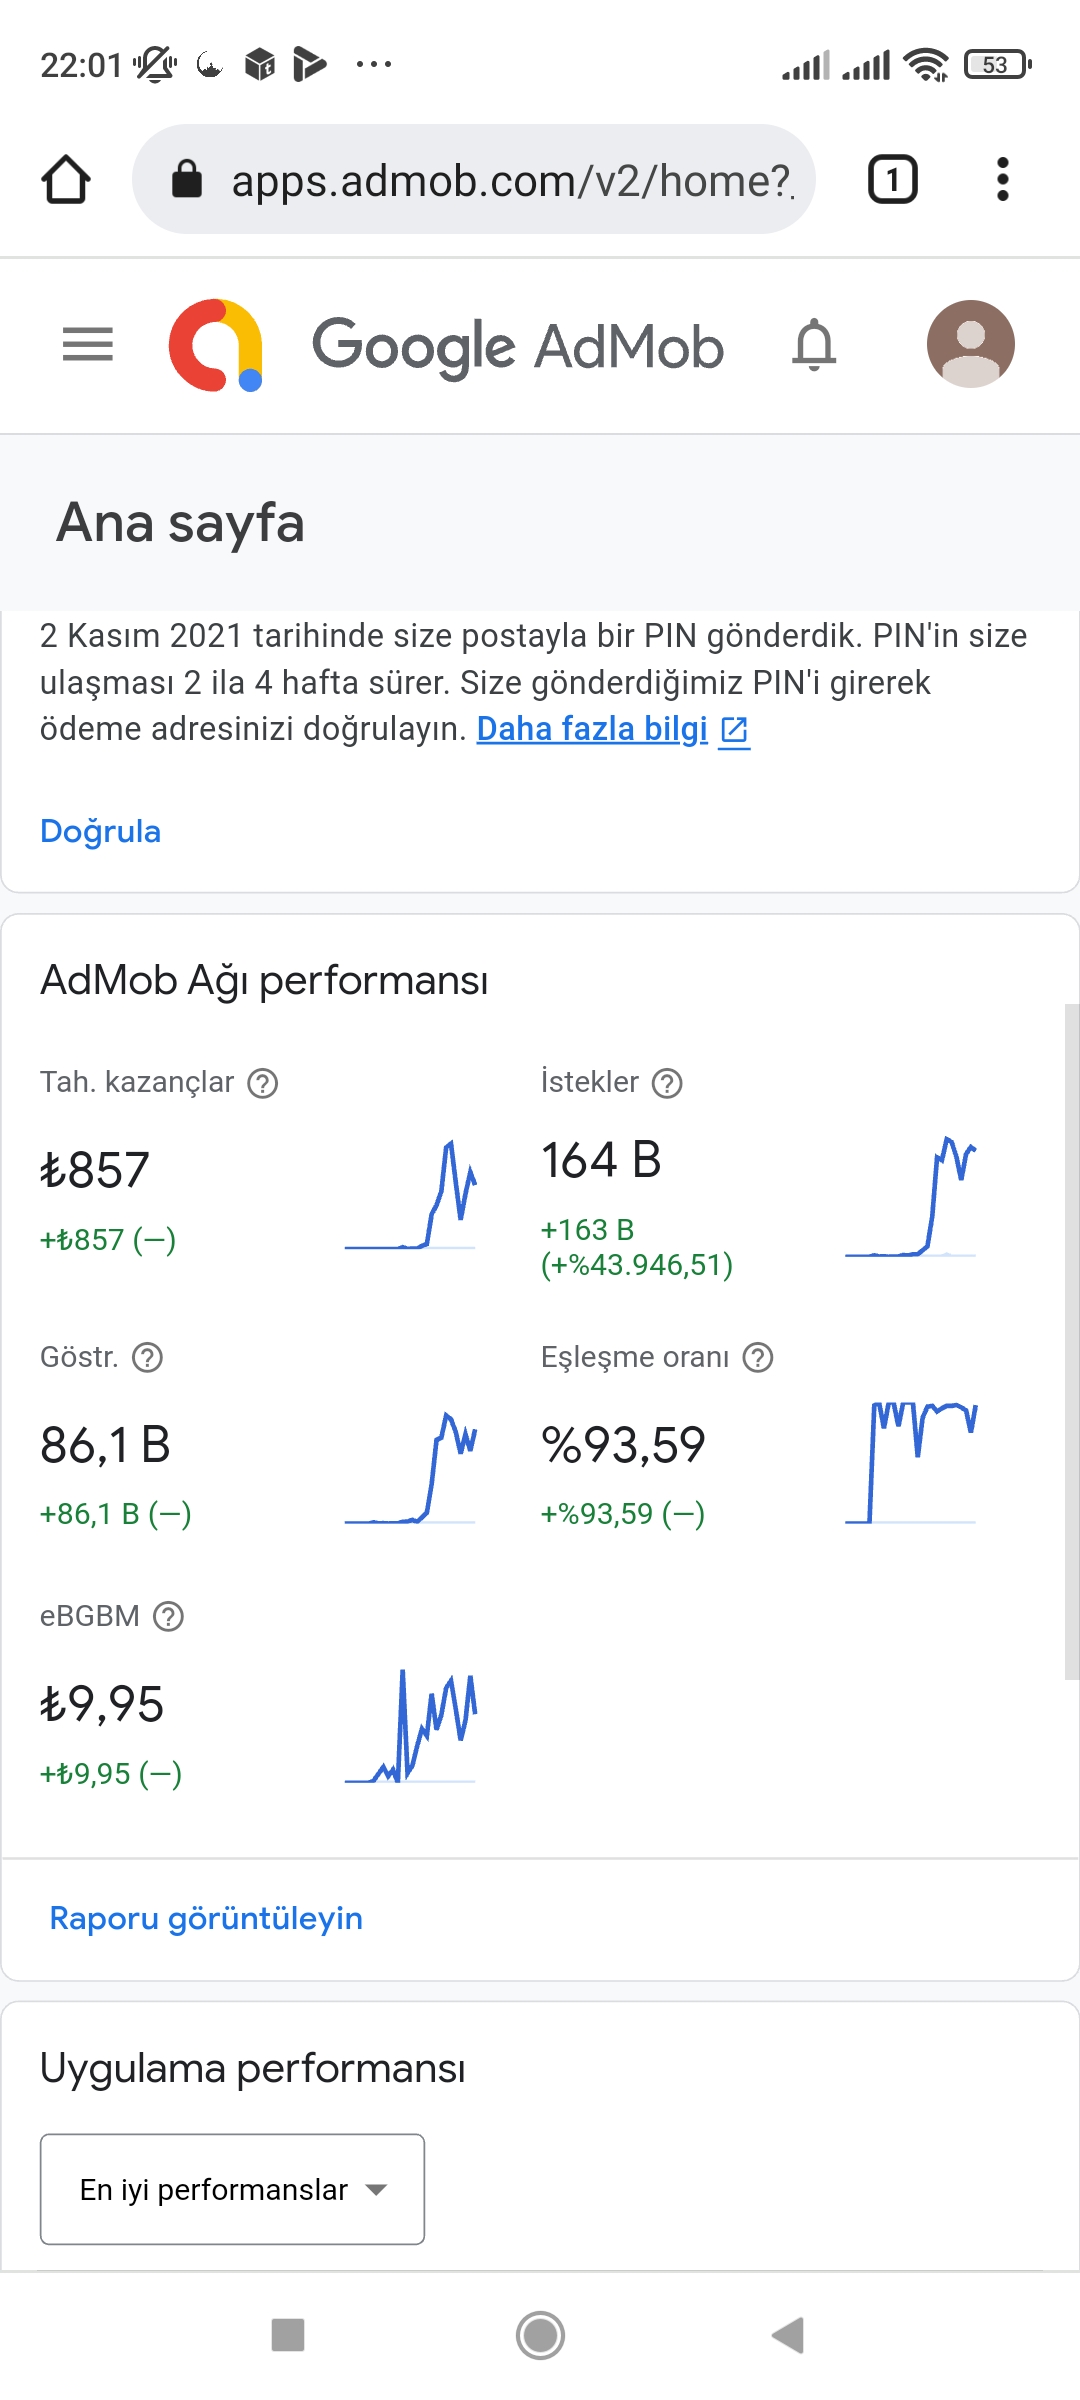The width and height of the screenshot is (1080, 2400).
Task: Open the AdMob hamburger navigation menu
Action: point(88,344)
